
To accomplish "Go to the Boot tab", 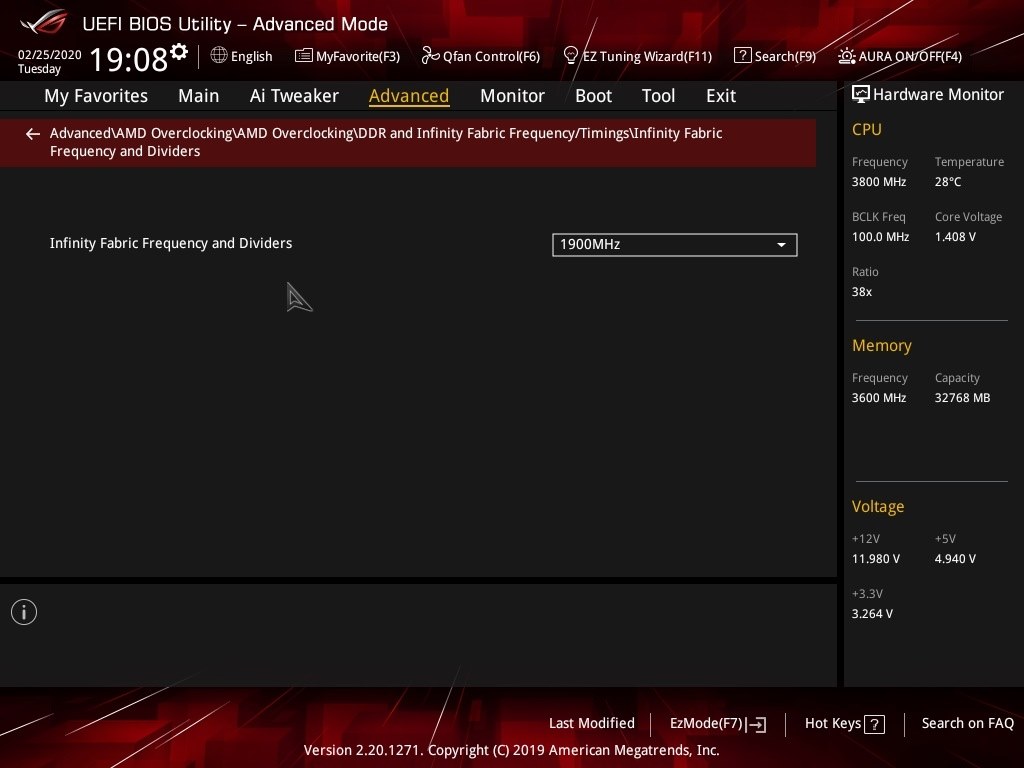I will [x=593, y=96].
